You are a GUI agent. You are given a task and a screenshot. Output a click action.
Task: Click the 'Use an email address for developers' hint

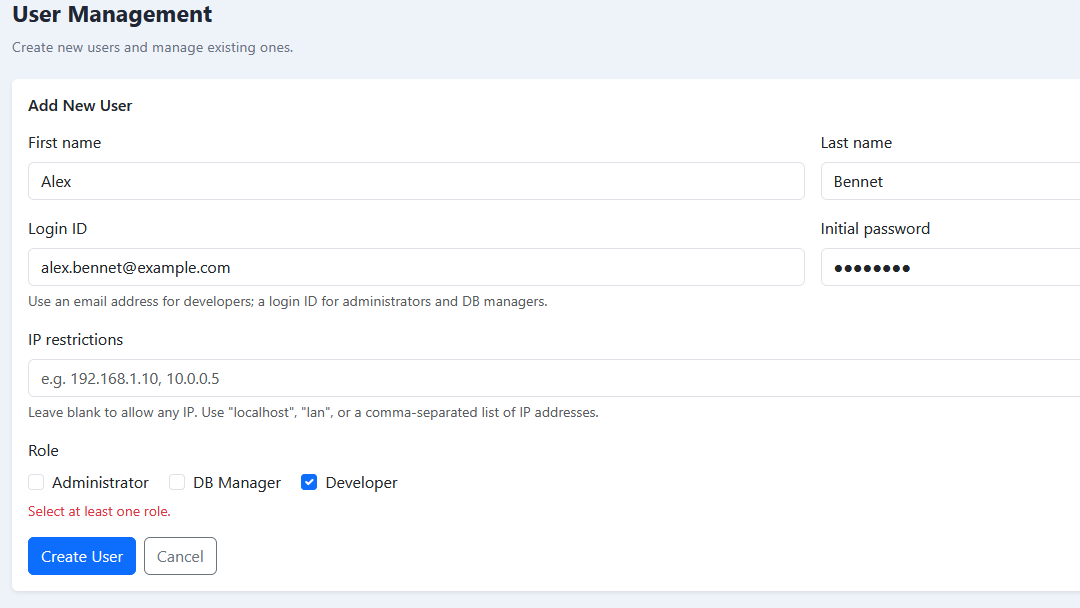click(x=288, y=302)
